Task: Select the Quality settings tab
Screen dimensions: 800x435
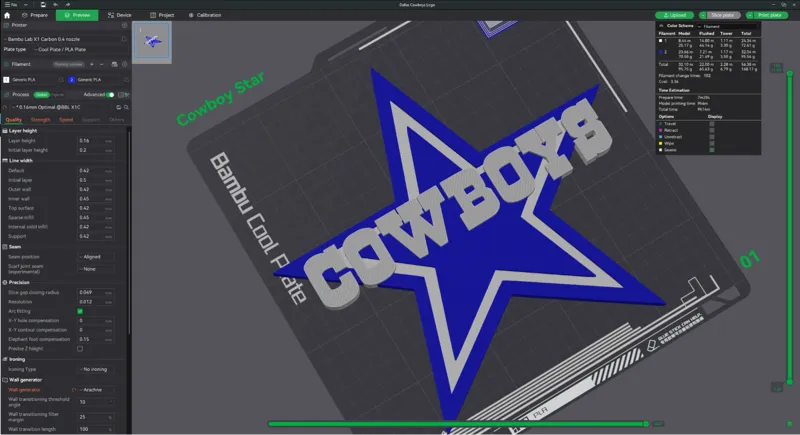Action: tap(14, 120)
